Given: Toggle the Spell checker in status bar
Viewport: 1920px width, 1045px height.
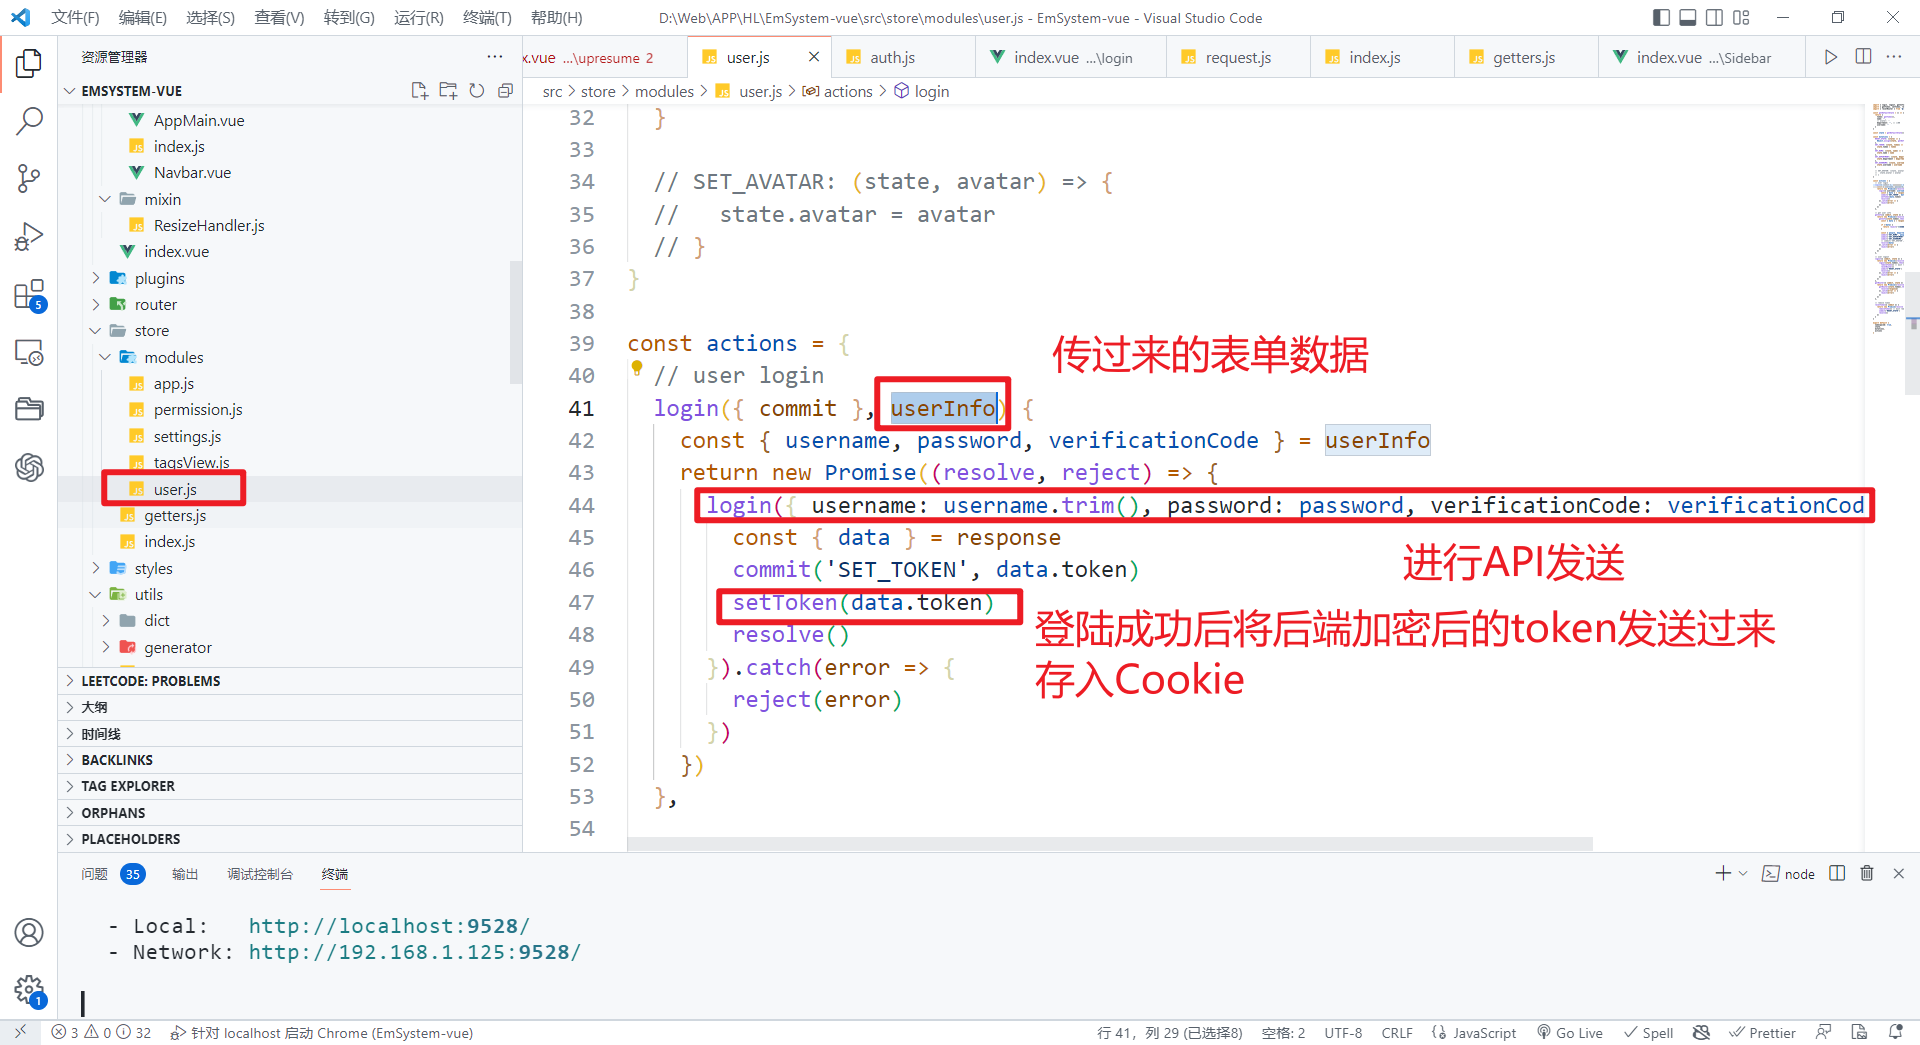Looking at the screenshot, I should click(1648, 1033).
